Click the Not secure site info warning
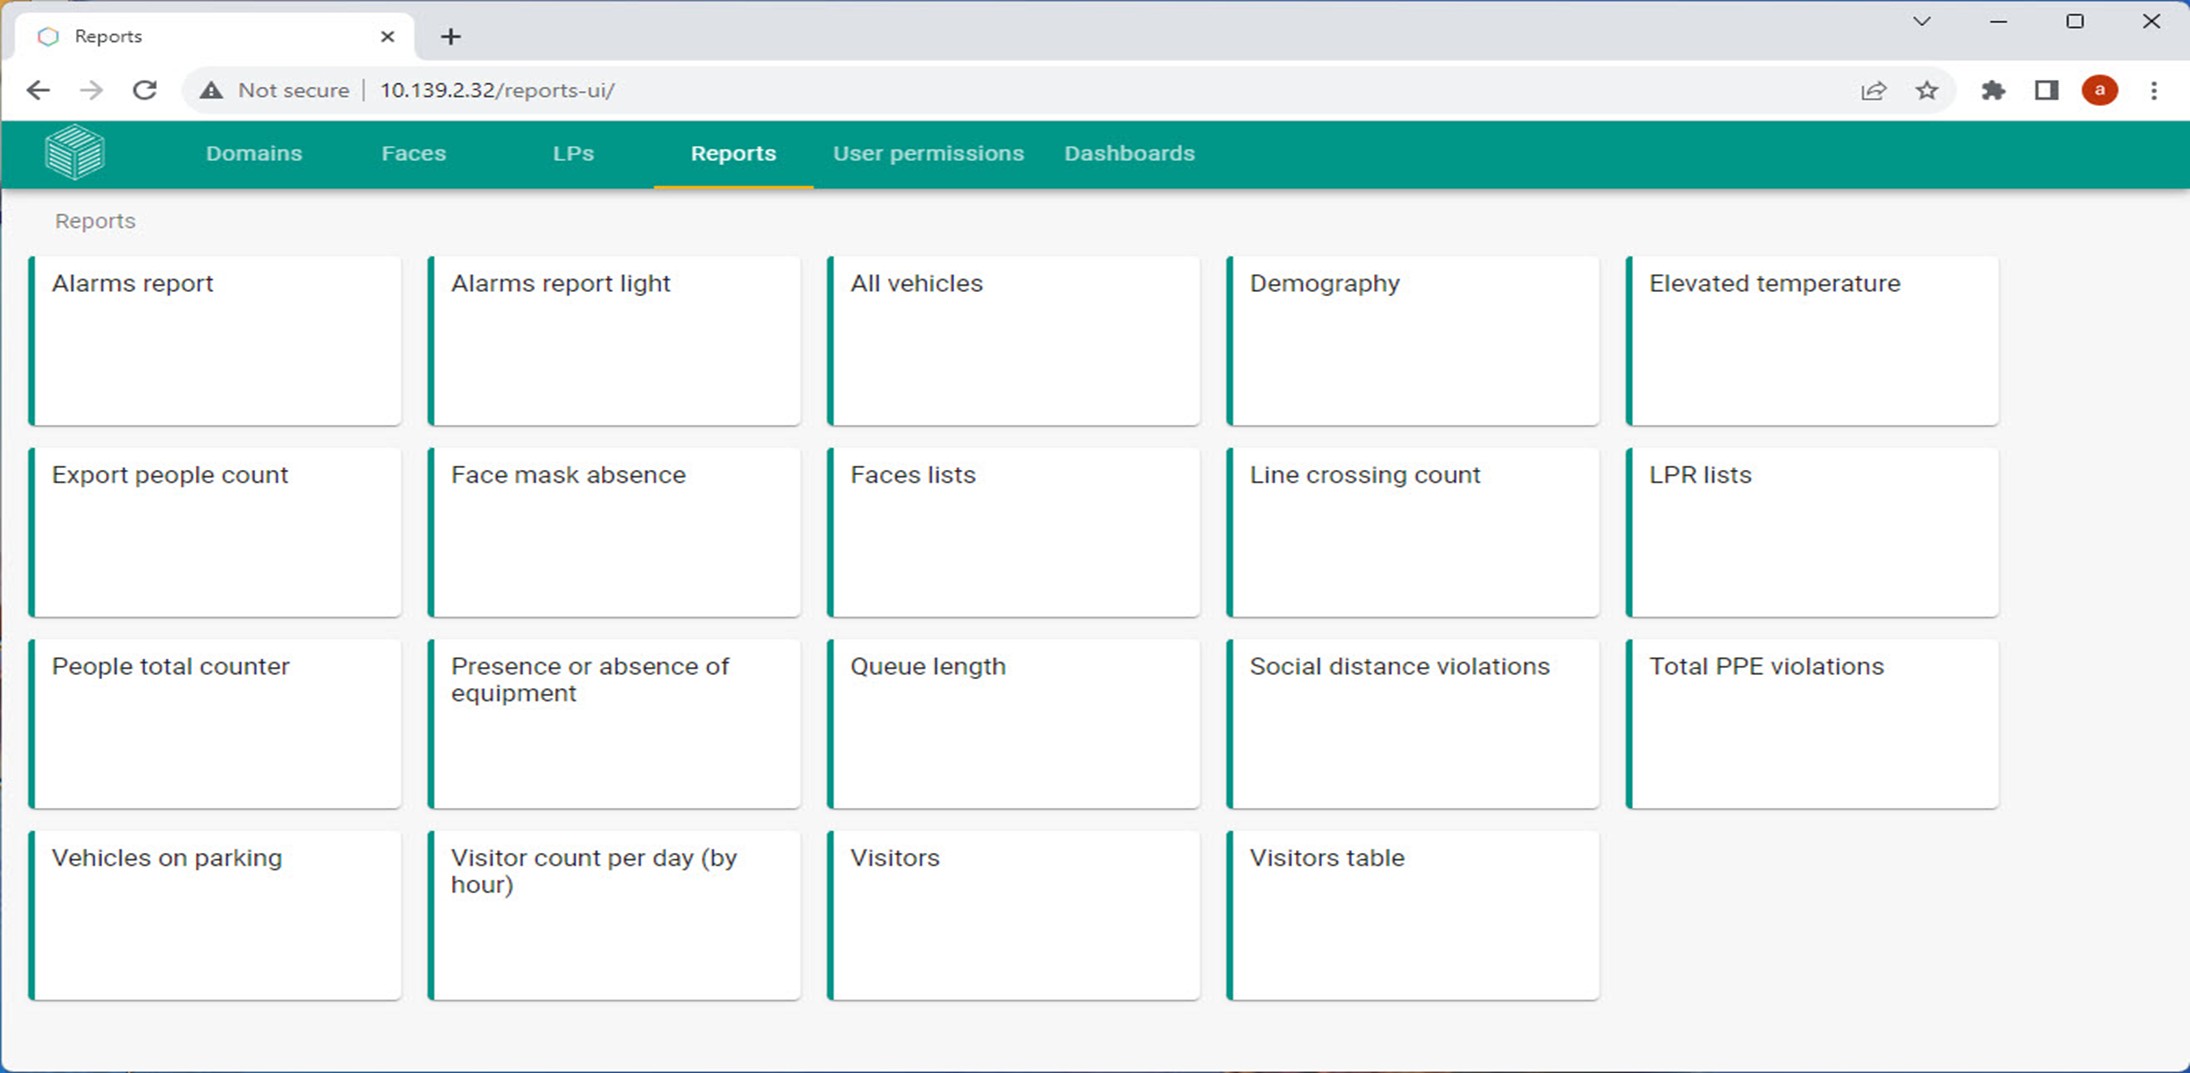 (275, 90)
